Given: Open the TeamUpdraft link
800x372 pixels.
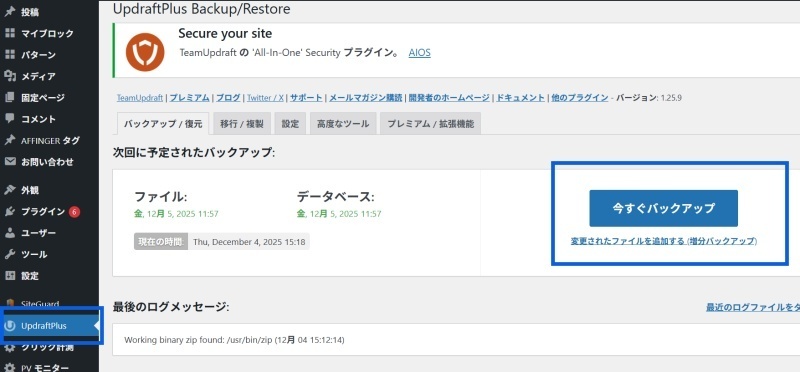Looking at the screenshot, I should tap(140, 97).
